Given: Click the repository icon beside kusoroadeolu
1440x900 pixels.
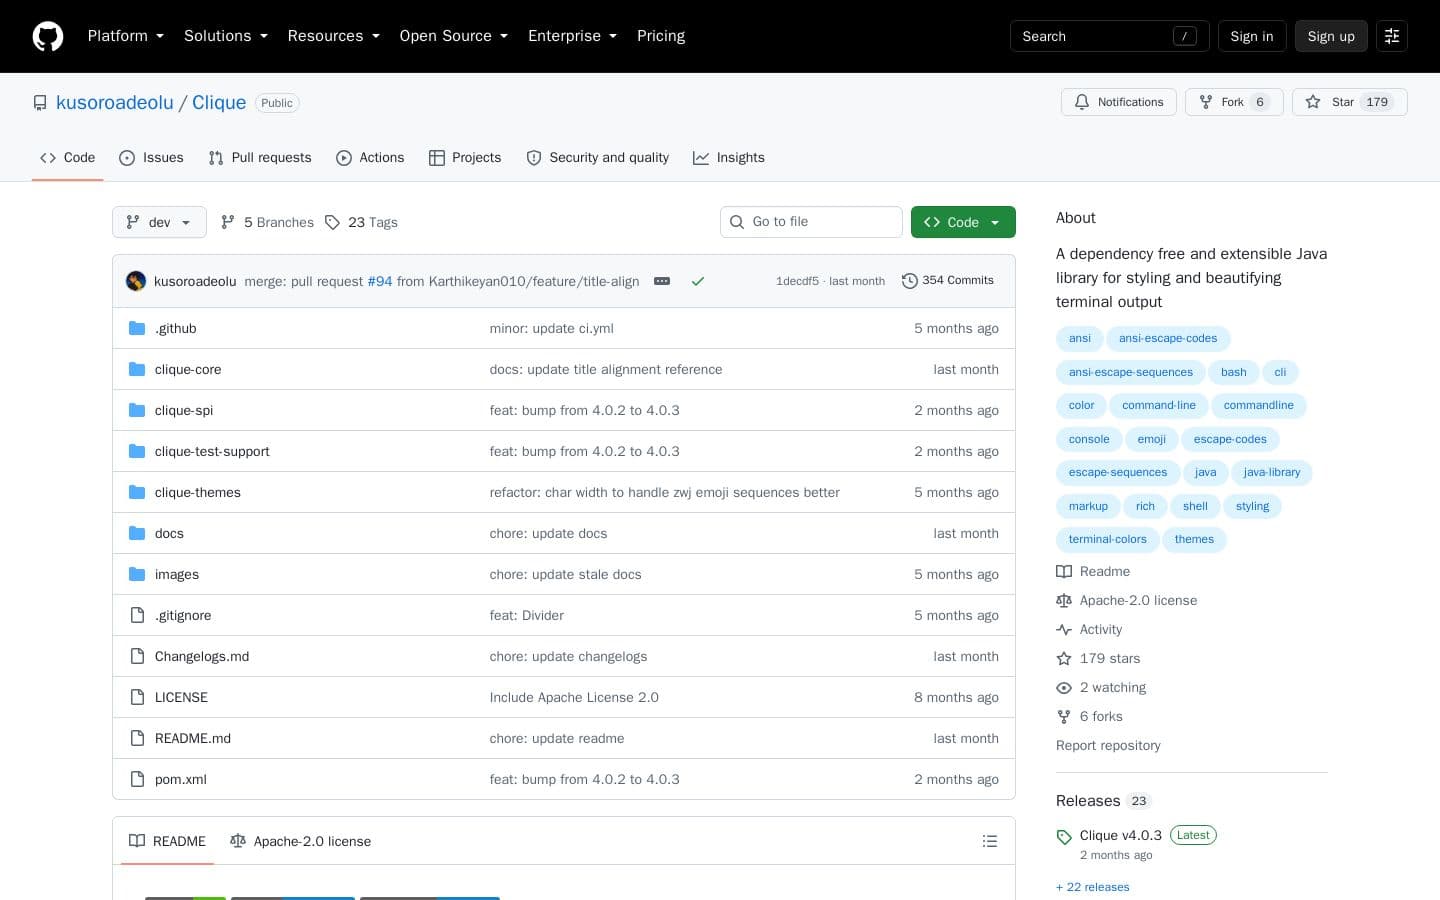Looking at the screenshot, I should [40, 103].
